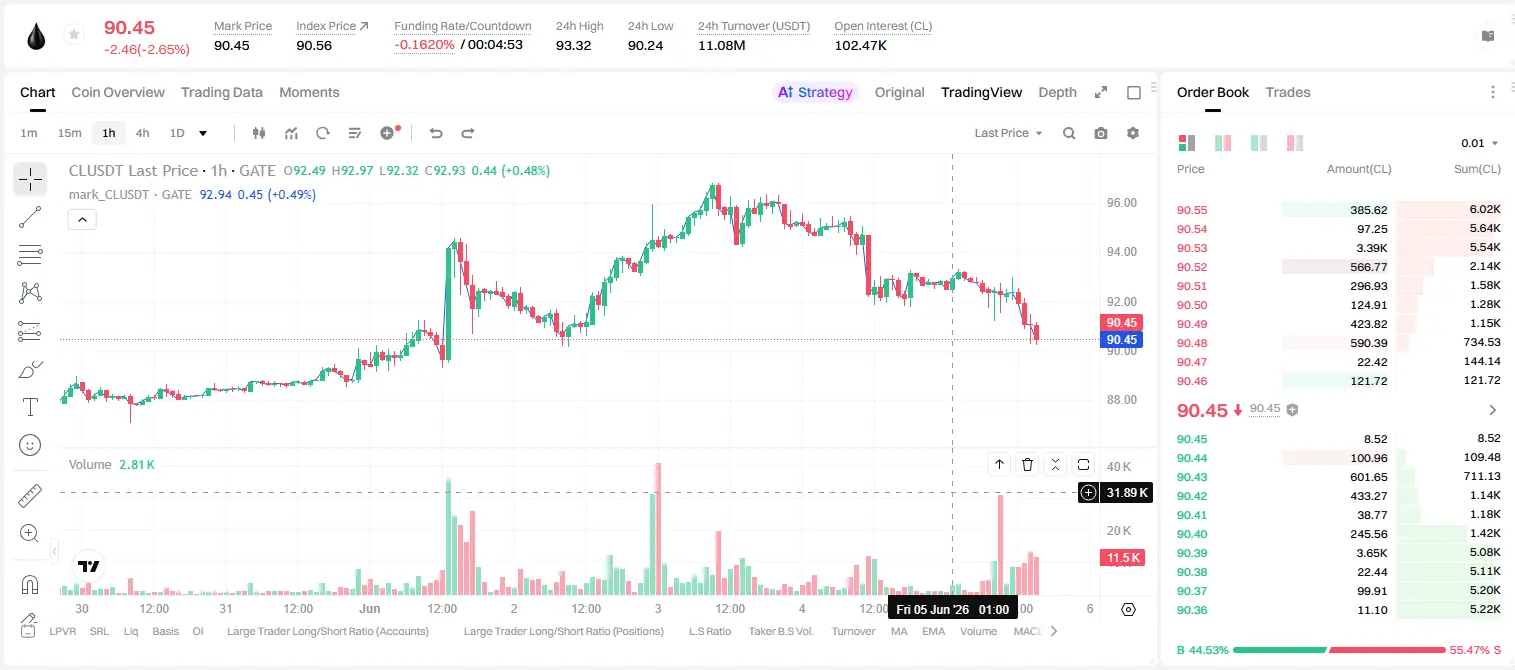Toggle favorite star next to price
Image resolution: width=1515 pixels, height=670 pixels.
(74, 35)
